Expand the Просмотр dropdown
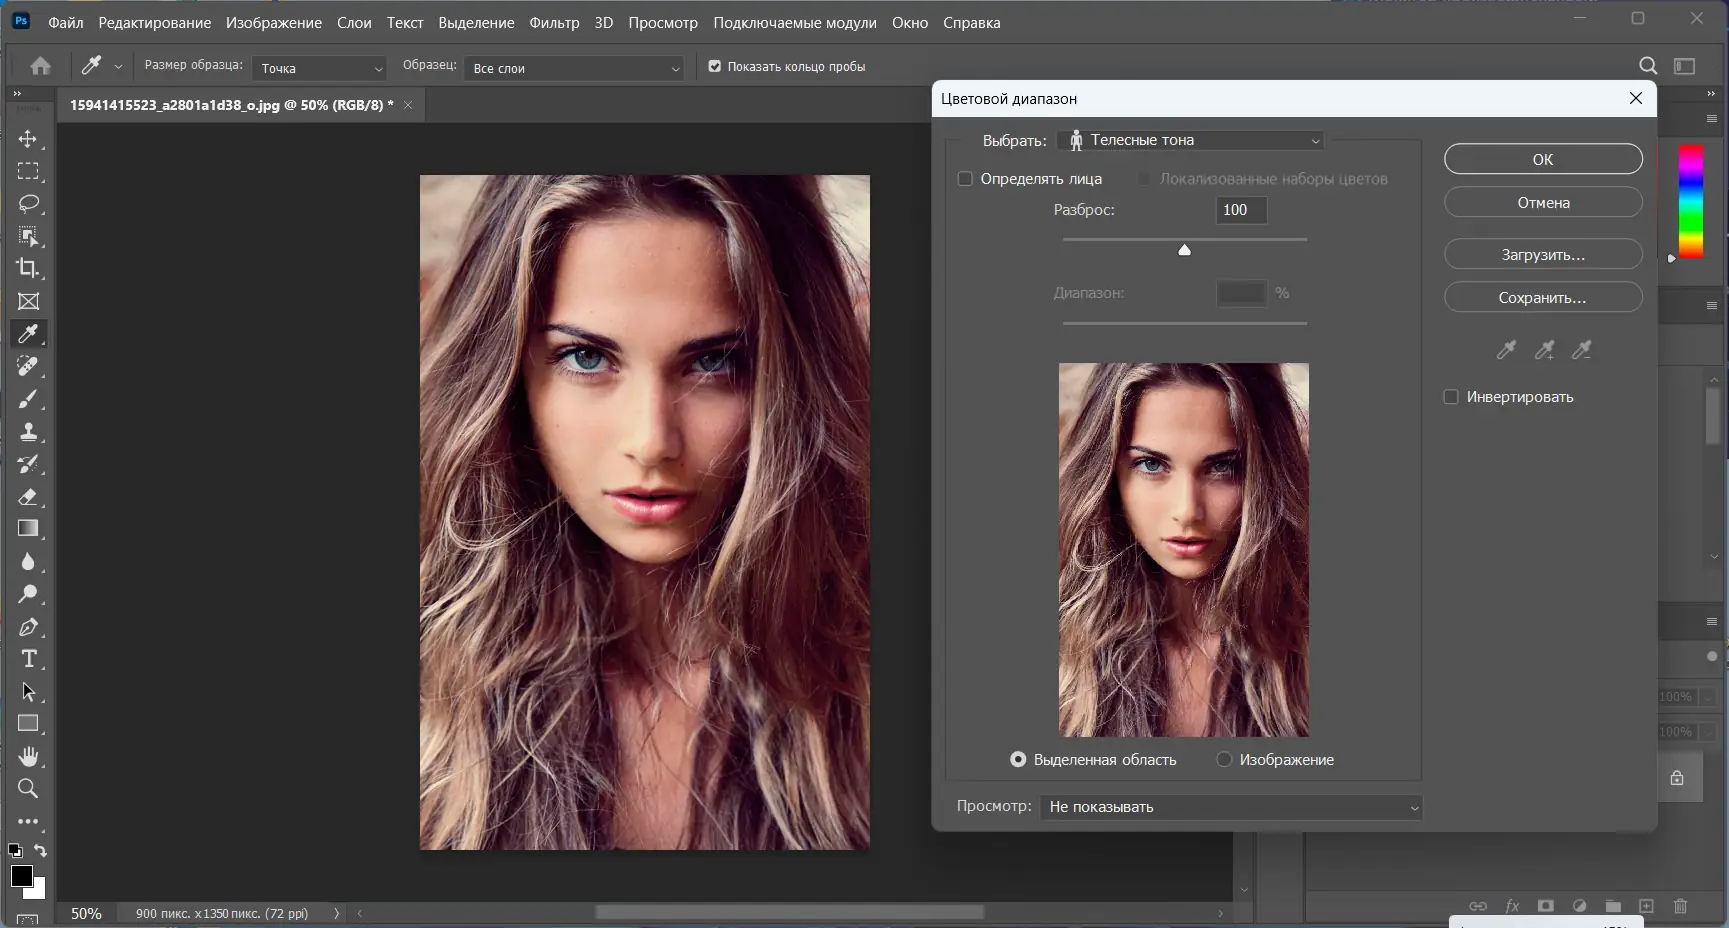Screen dimensions: 1729x928 coord(1231,807)
